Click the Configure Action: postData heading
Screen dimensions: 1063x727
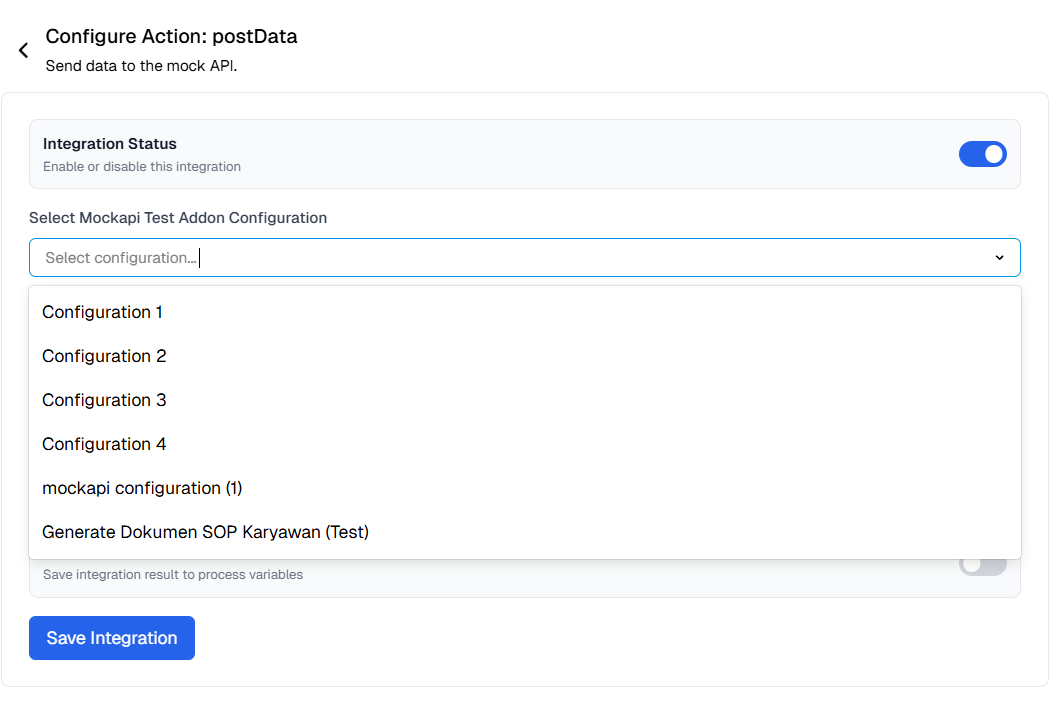(171, 36)
